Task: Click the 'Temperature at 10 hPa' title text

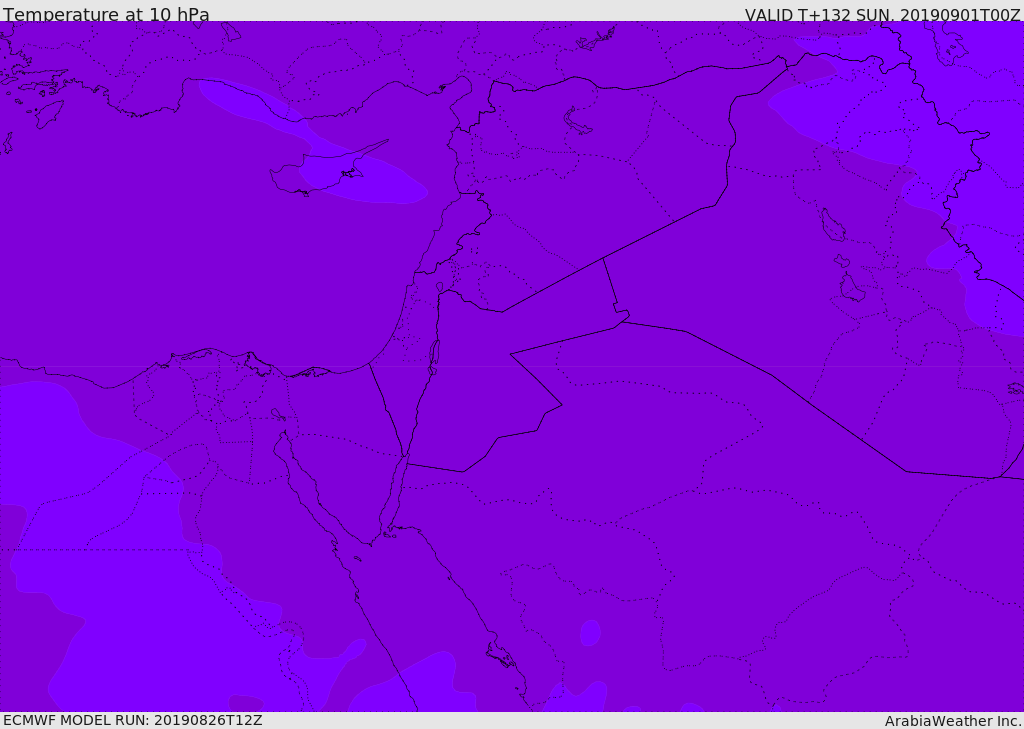Action: [106, 14]
